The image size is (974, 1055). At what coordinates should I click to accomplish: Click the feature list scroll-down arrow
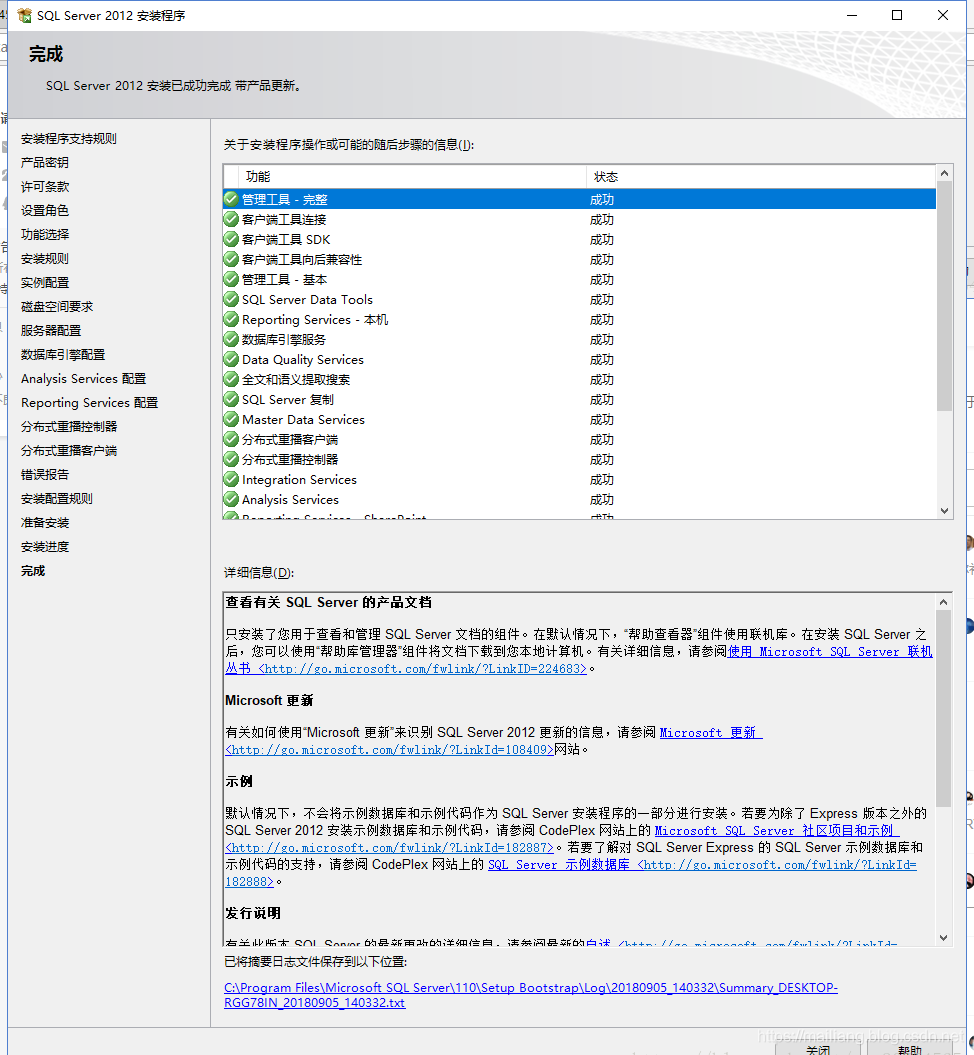tap(944, 511)
